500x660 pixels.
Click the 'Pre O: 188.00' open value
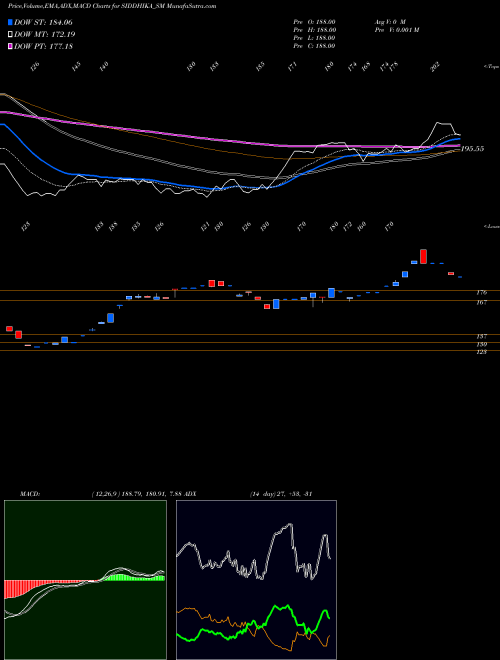314,22
